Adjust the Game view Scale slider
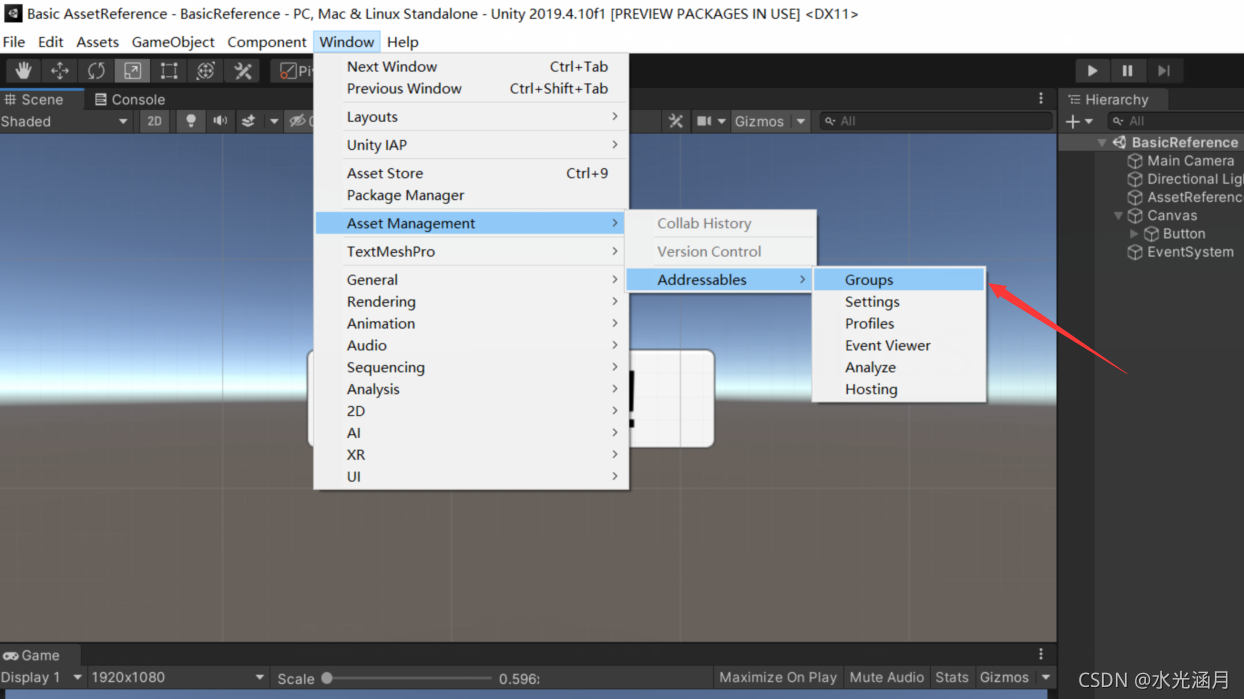The height and width of the screenshot is (699, 1244). click(408, 678)
